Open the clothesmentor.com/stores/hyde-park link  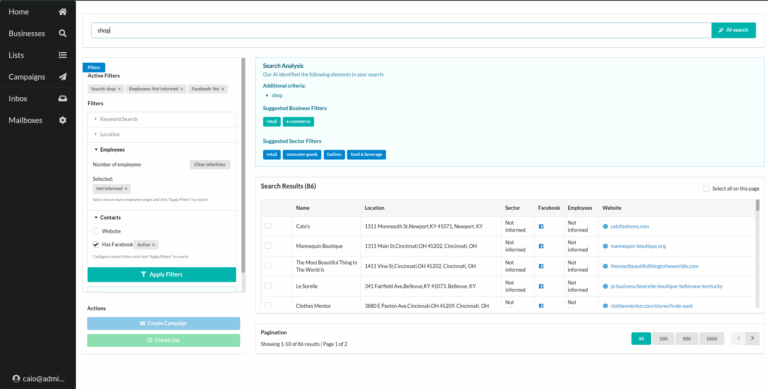(651, 306)
